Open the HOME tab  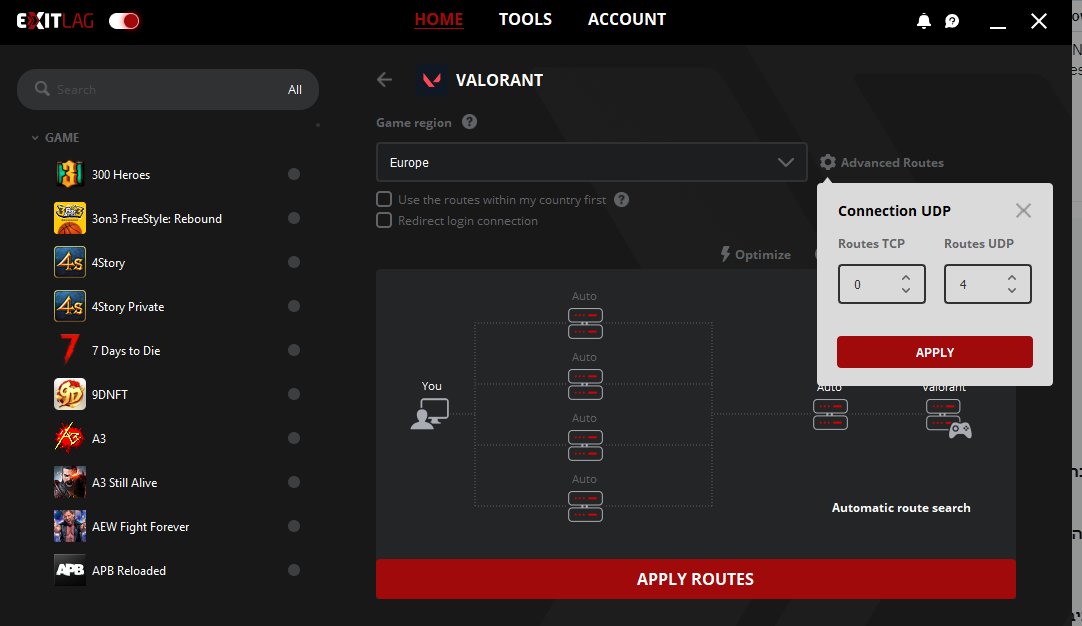click(439, 19)
